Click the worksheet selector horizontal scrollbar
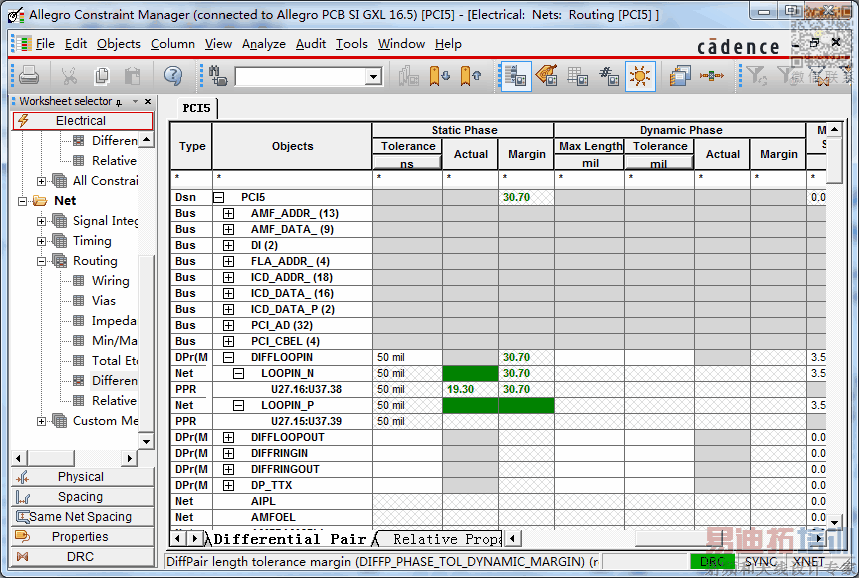Viewport: 859px width, 578px height. [75, 458]
